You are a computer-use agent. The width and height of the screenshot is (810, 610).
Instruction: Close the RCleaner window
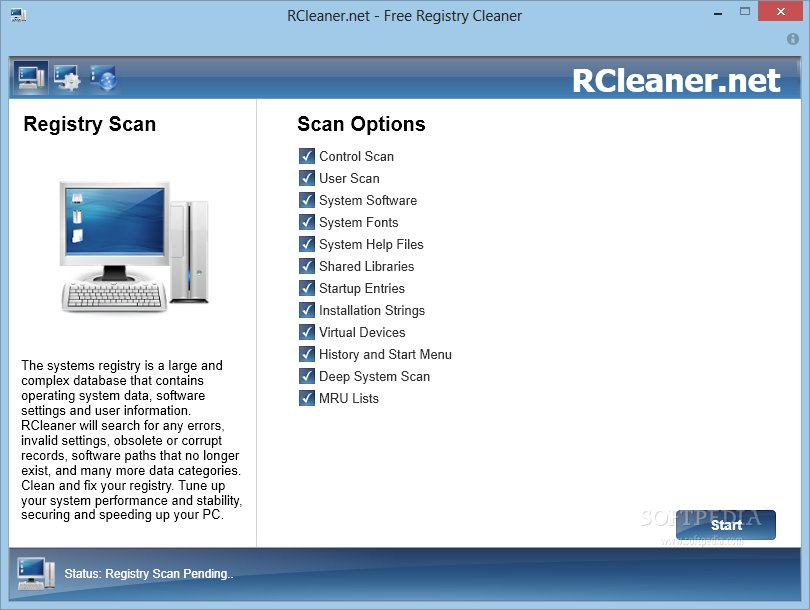point(781,11)
